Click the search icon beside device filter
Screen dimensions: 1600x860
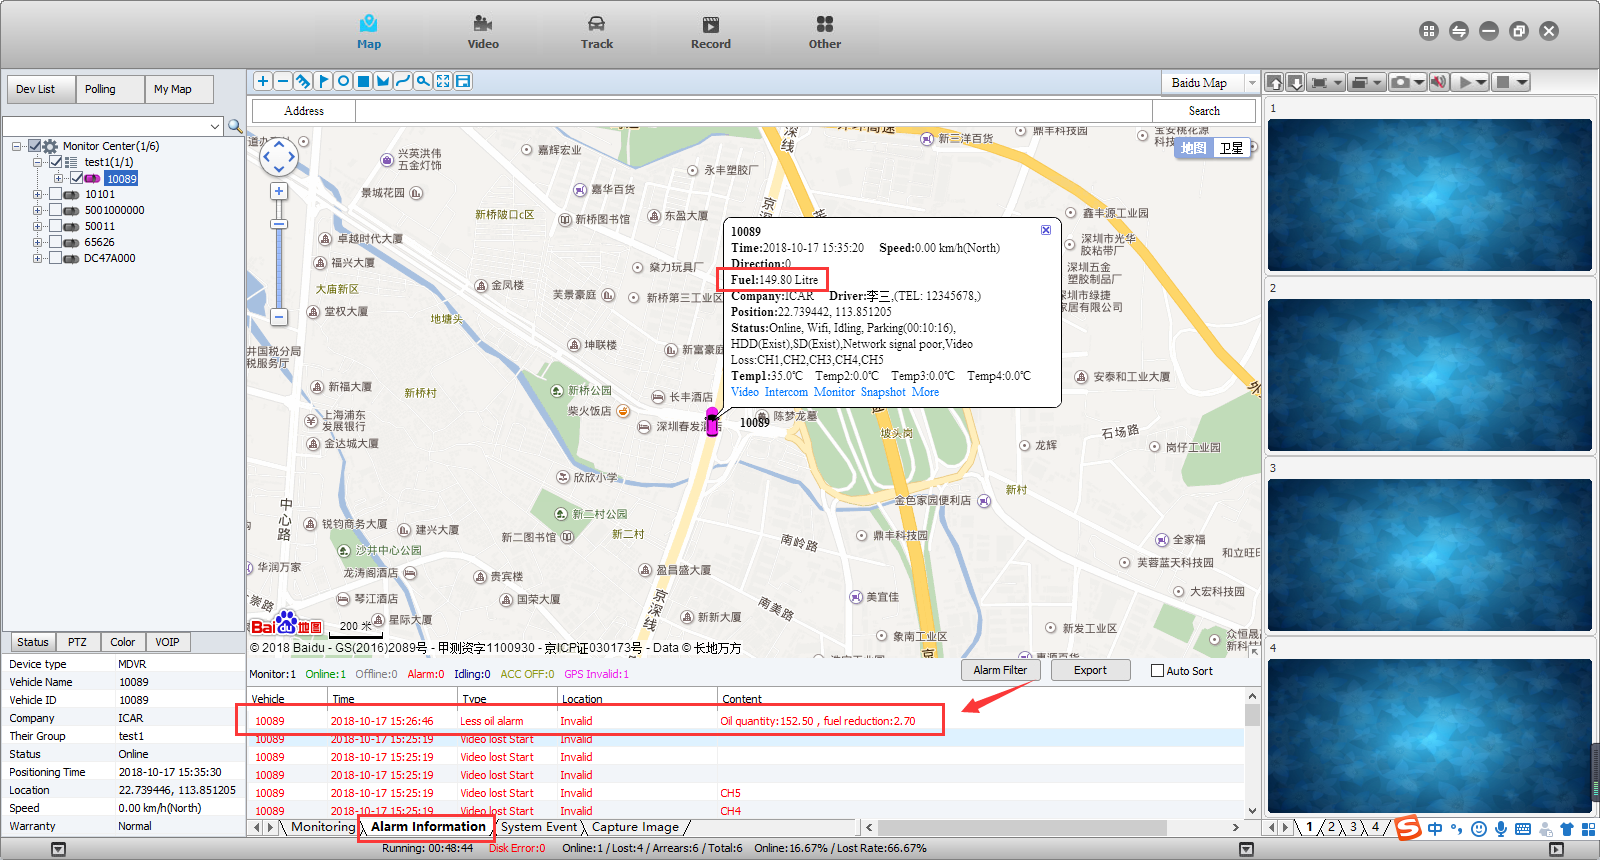coord(235,126)
